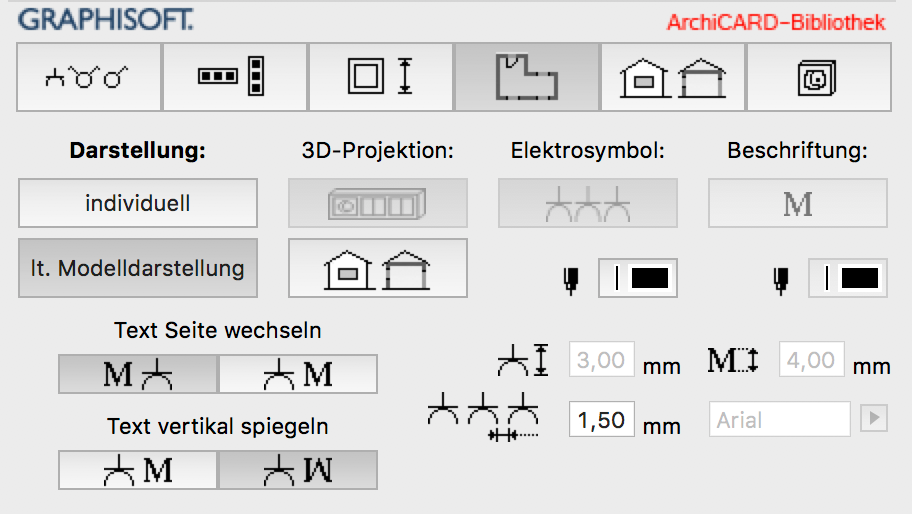This screenshot has width=912, height=514.
Task: Place text left of symbol (M before socket)
Action: coord(138,374)
